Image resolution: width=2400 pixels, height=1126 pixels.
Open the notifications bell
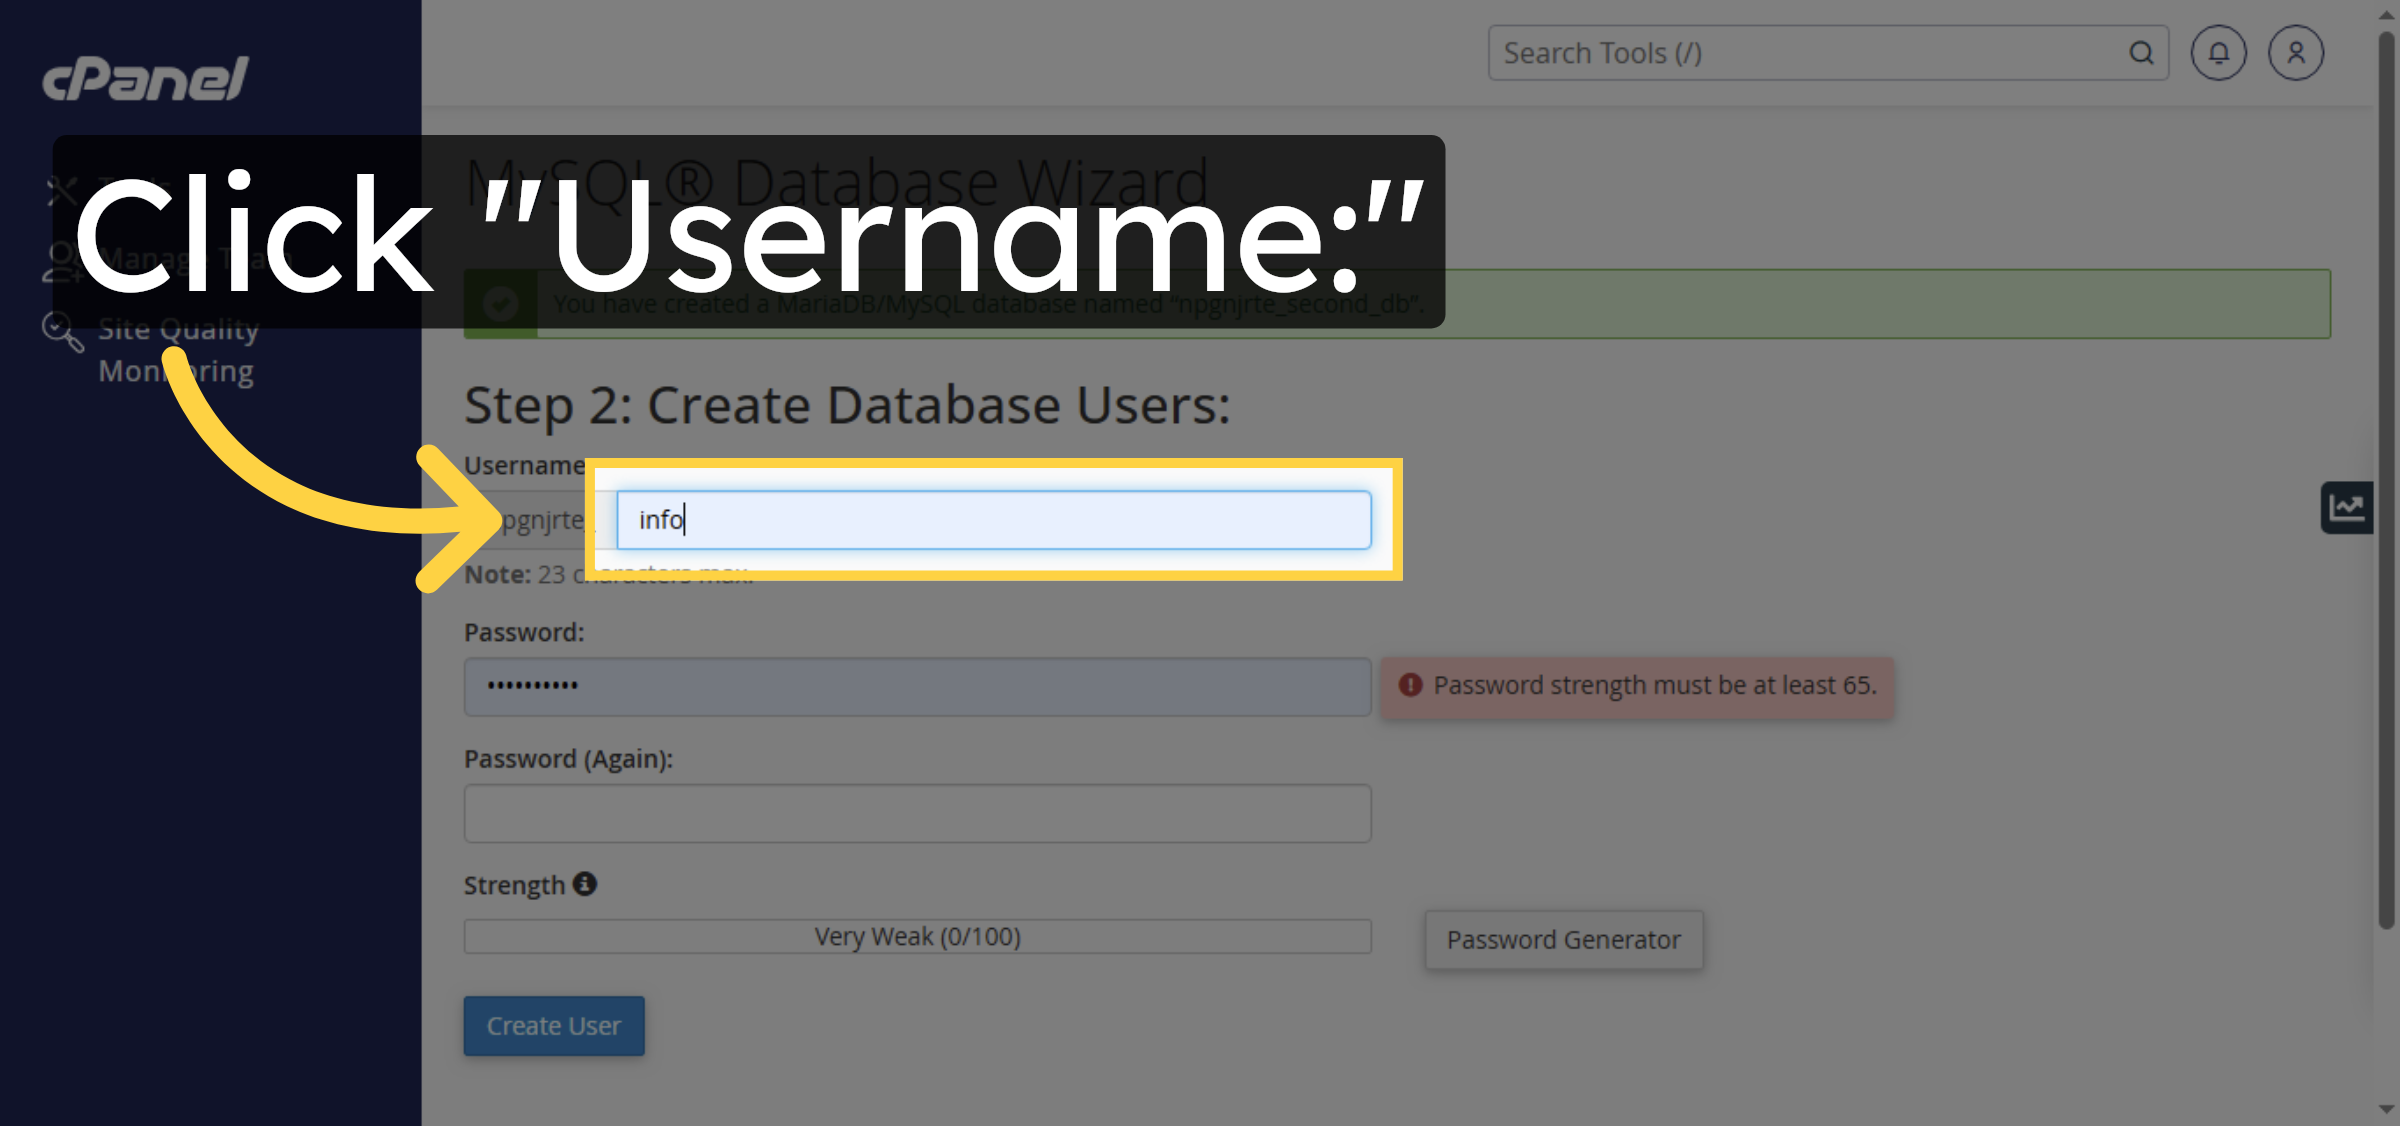pyautogui.click(x=2218, y=53)
